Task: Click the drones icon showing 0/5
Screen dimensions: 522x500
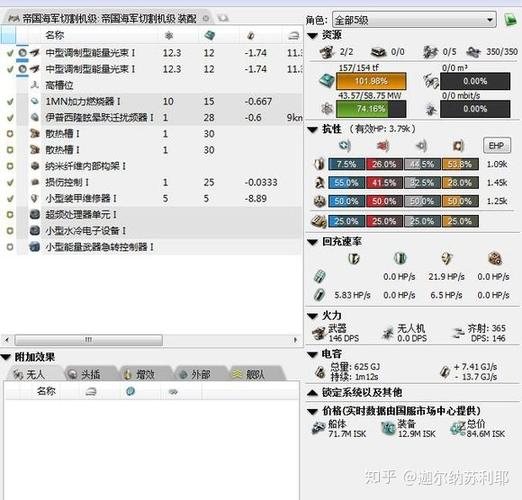Action: [x=430, y=52]
